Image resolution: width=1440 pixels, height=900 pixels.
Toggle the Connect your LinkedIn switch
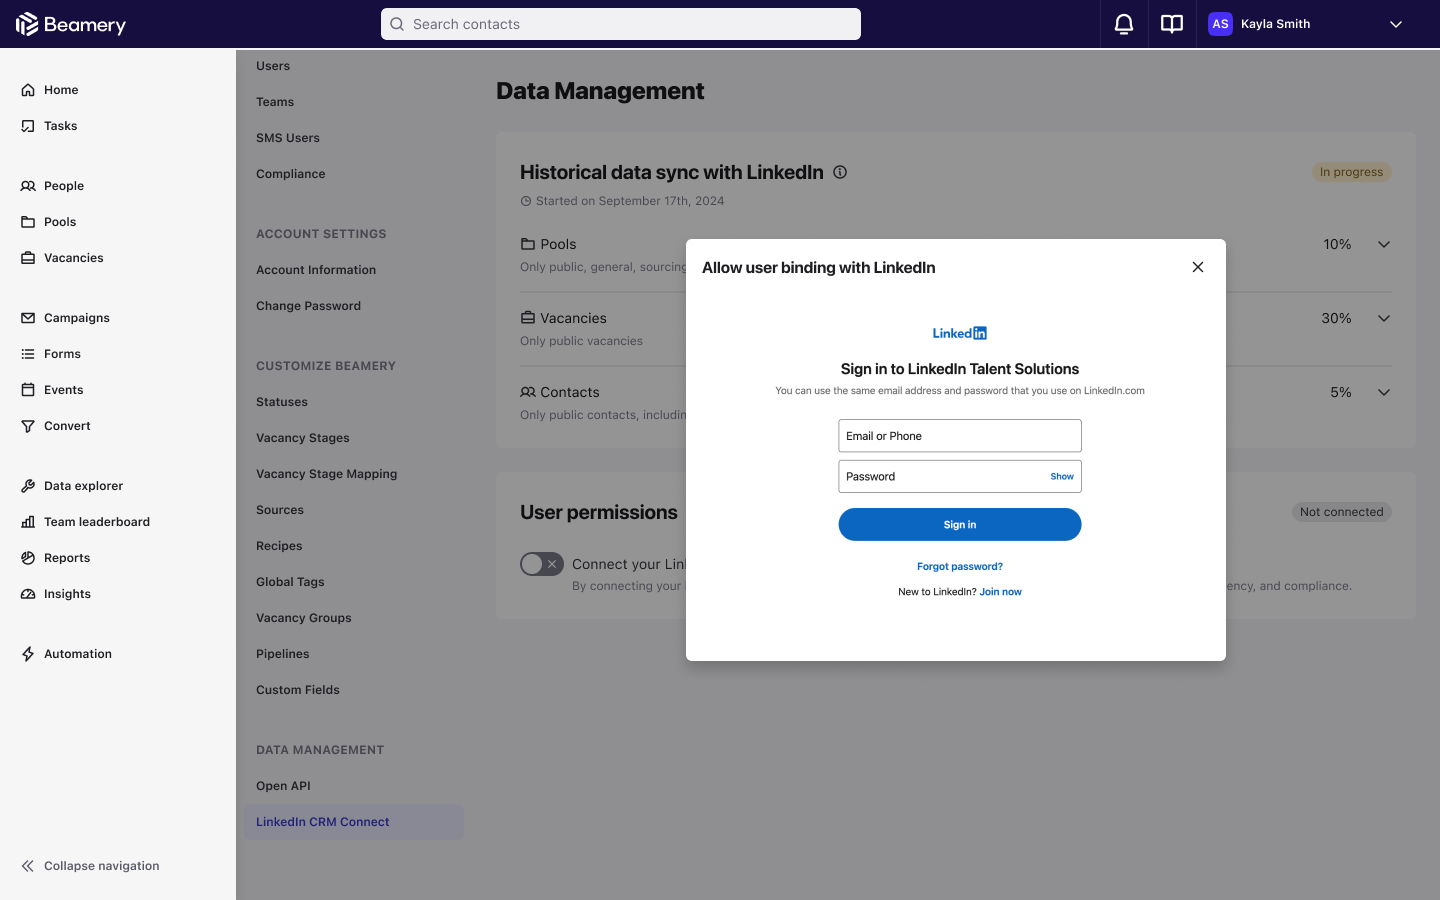pos(542,564)
